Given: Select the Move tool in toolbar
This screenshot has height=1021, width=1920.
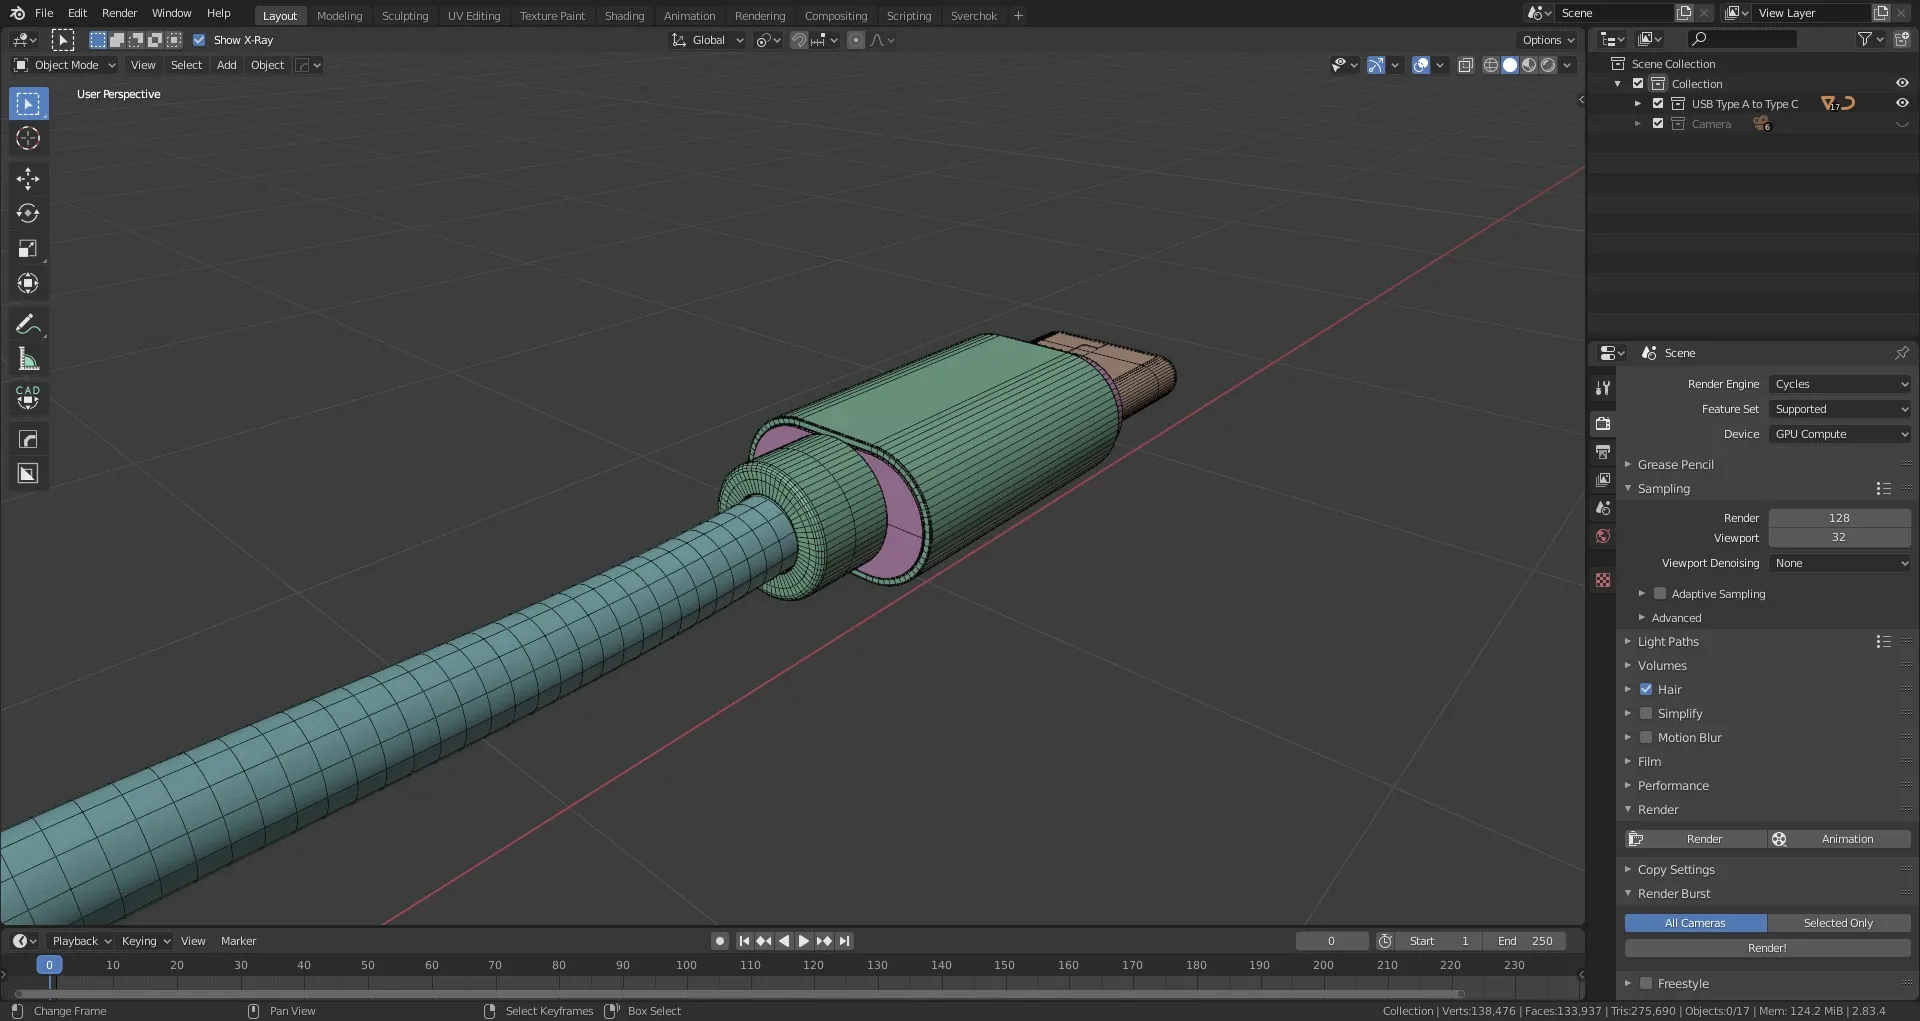Looking at the screenshot, I should (28, 179).
